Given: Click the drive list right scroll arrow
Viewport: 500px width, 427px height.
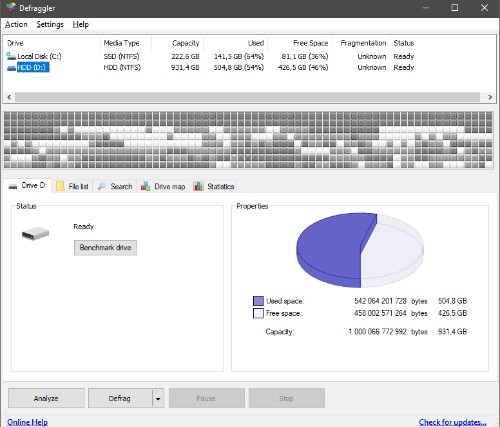Looking at the screenshot, I should coord(490,97).
